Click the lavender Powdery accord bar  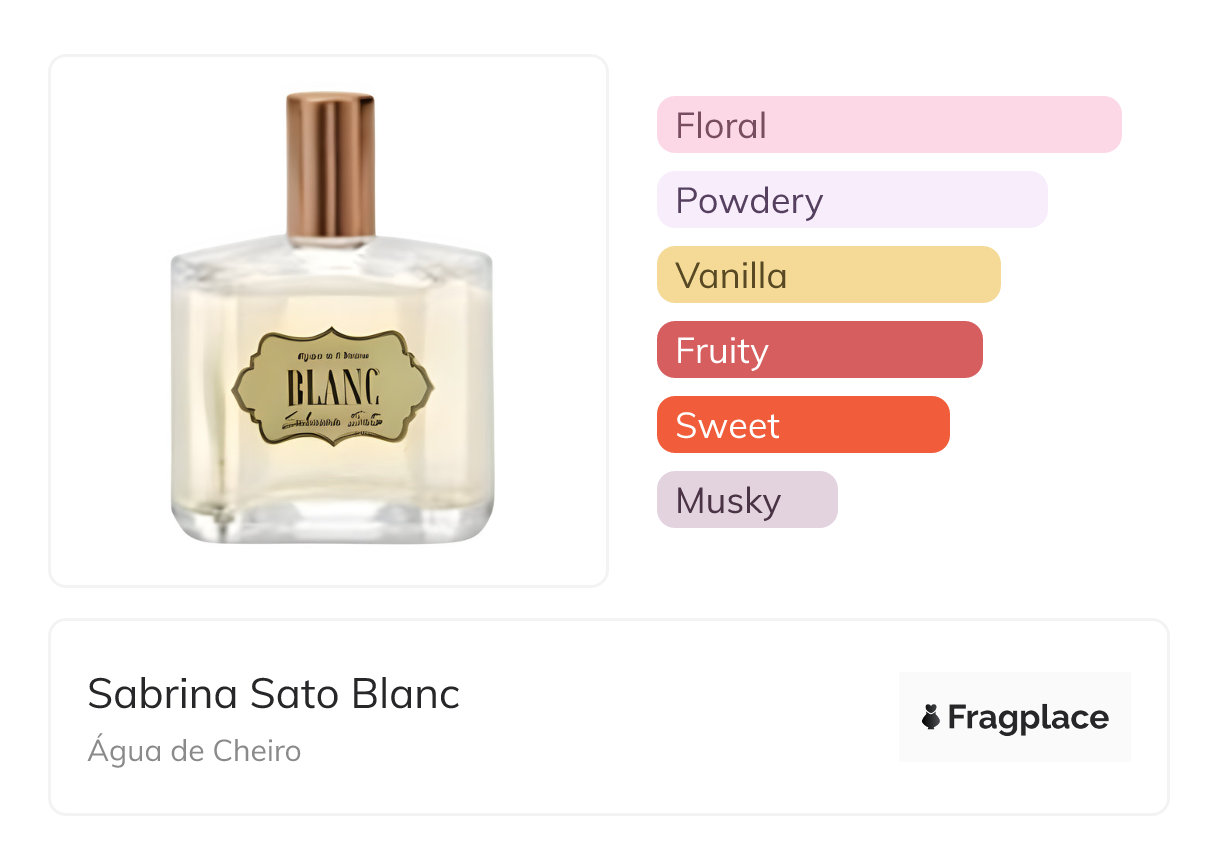(x=851, y=200)
